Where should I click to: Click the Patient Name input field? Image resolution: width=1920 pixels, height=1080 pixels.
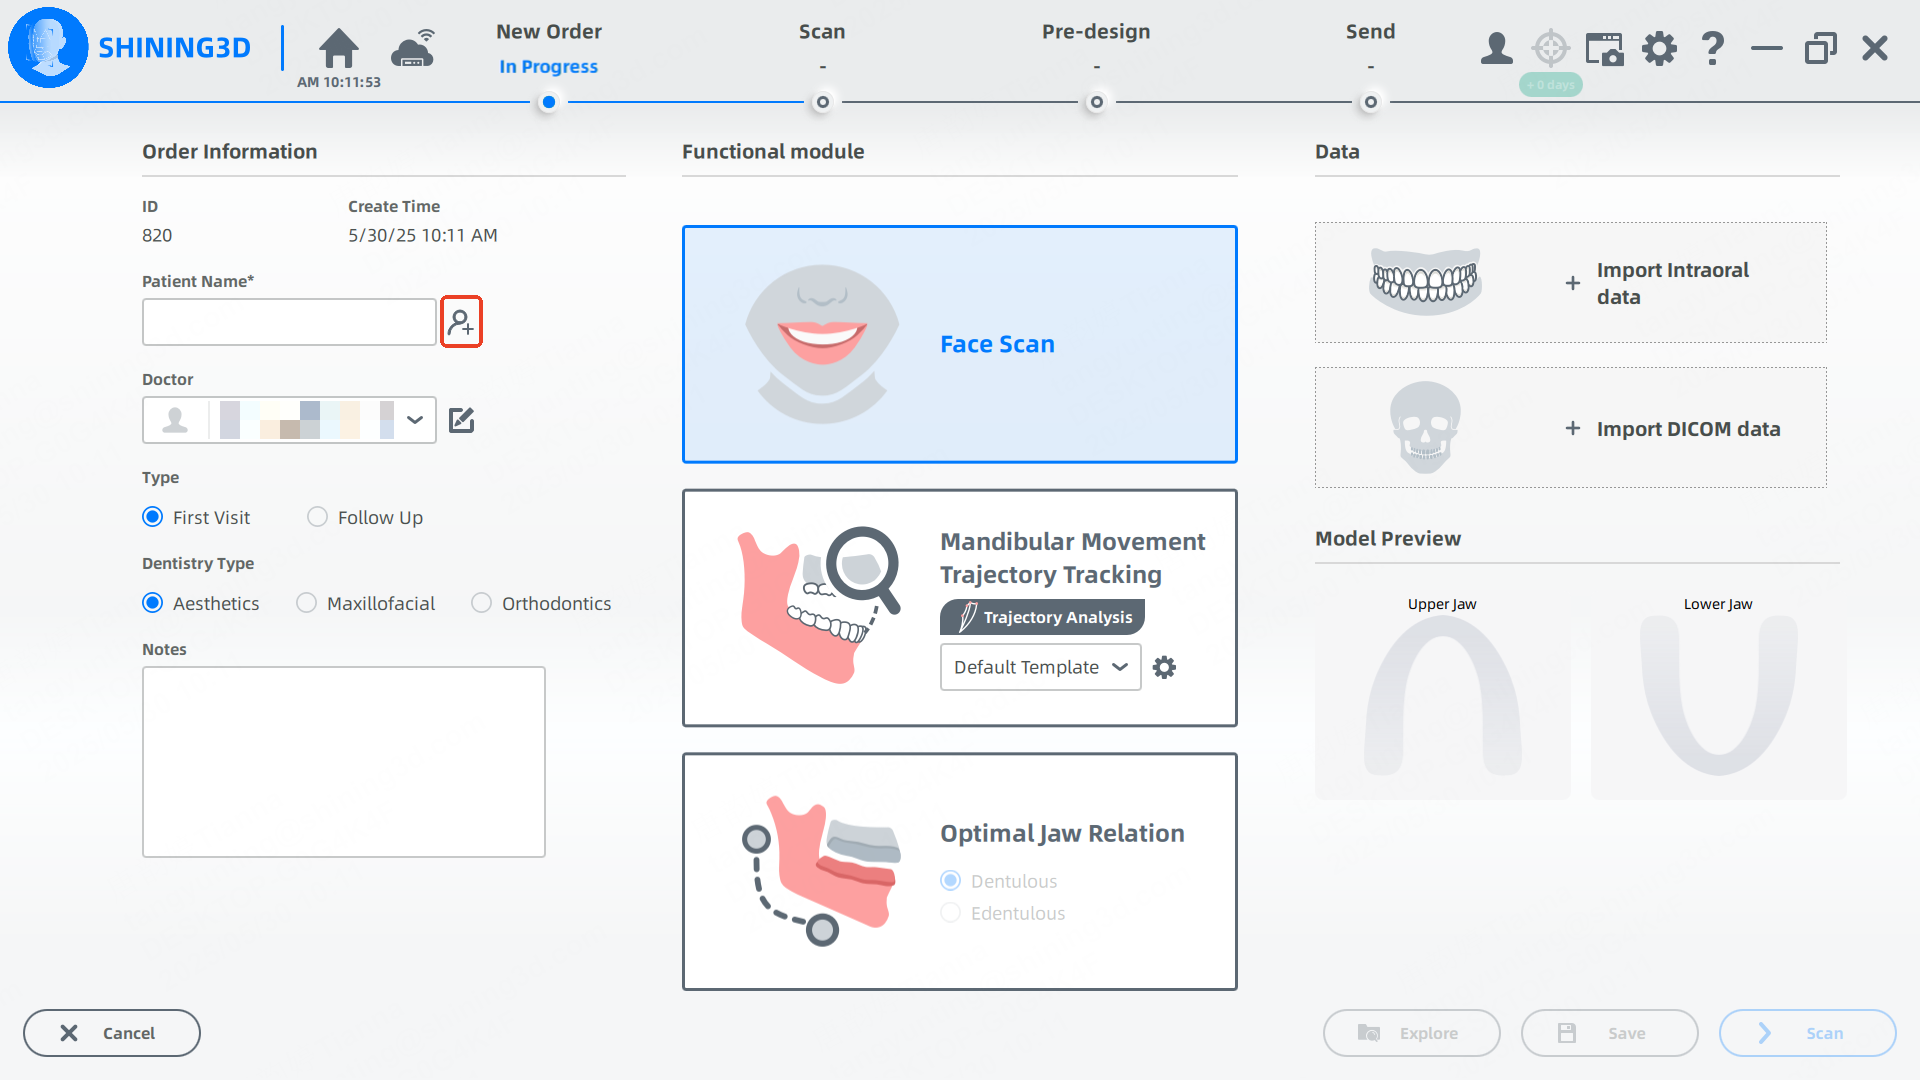coord(289,322)
